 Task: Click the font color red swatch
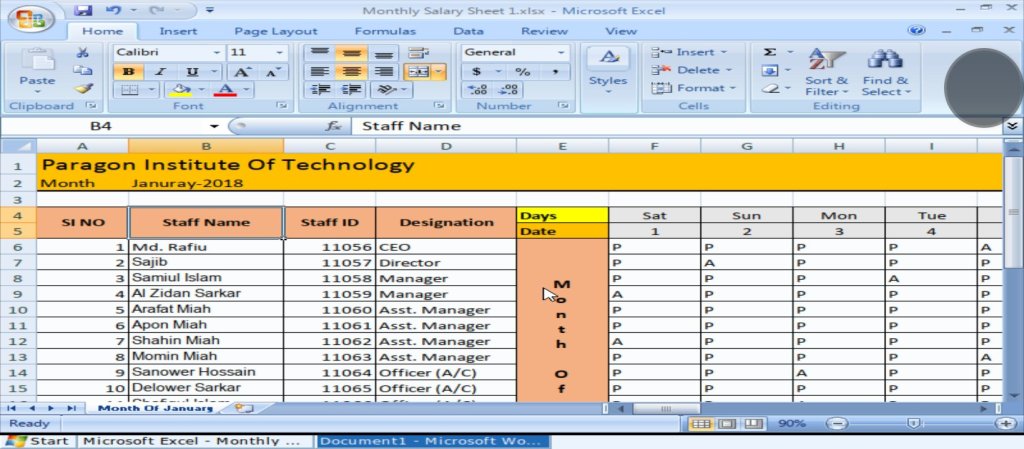pos(226,90)
